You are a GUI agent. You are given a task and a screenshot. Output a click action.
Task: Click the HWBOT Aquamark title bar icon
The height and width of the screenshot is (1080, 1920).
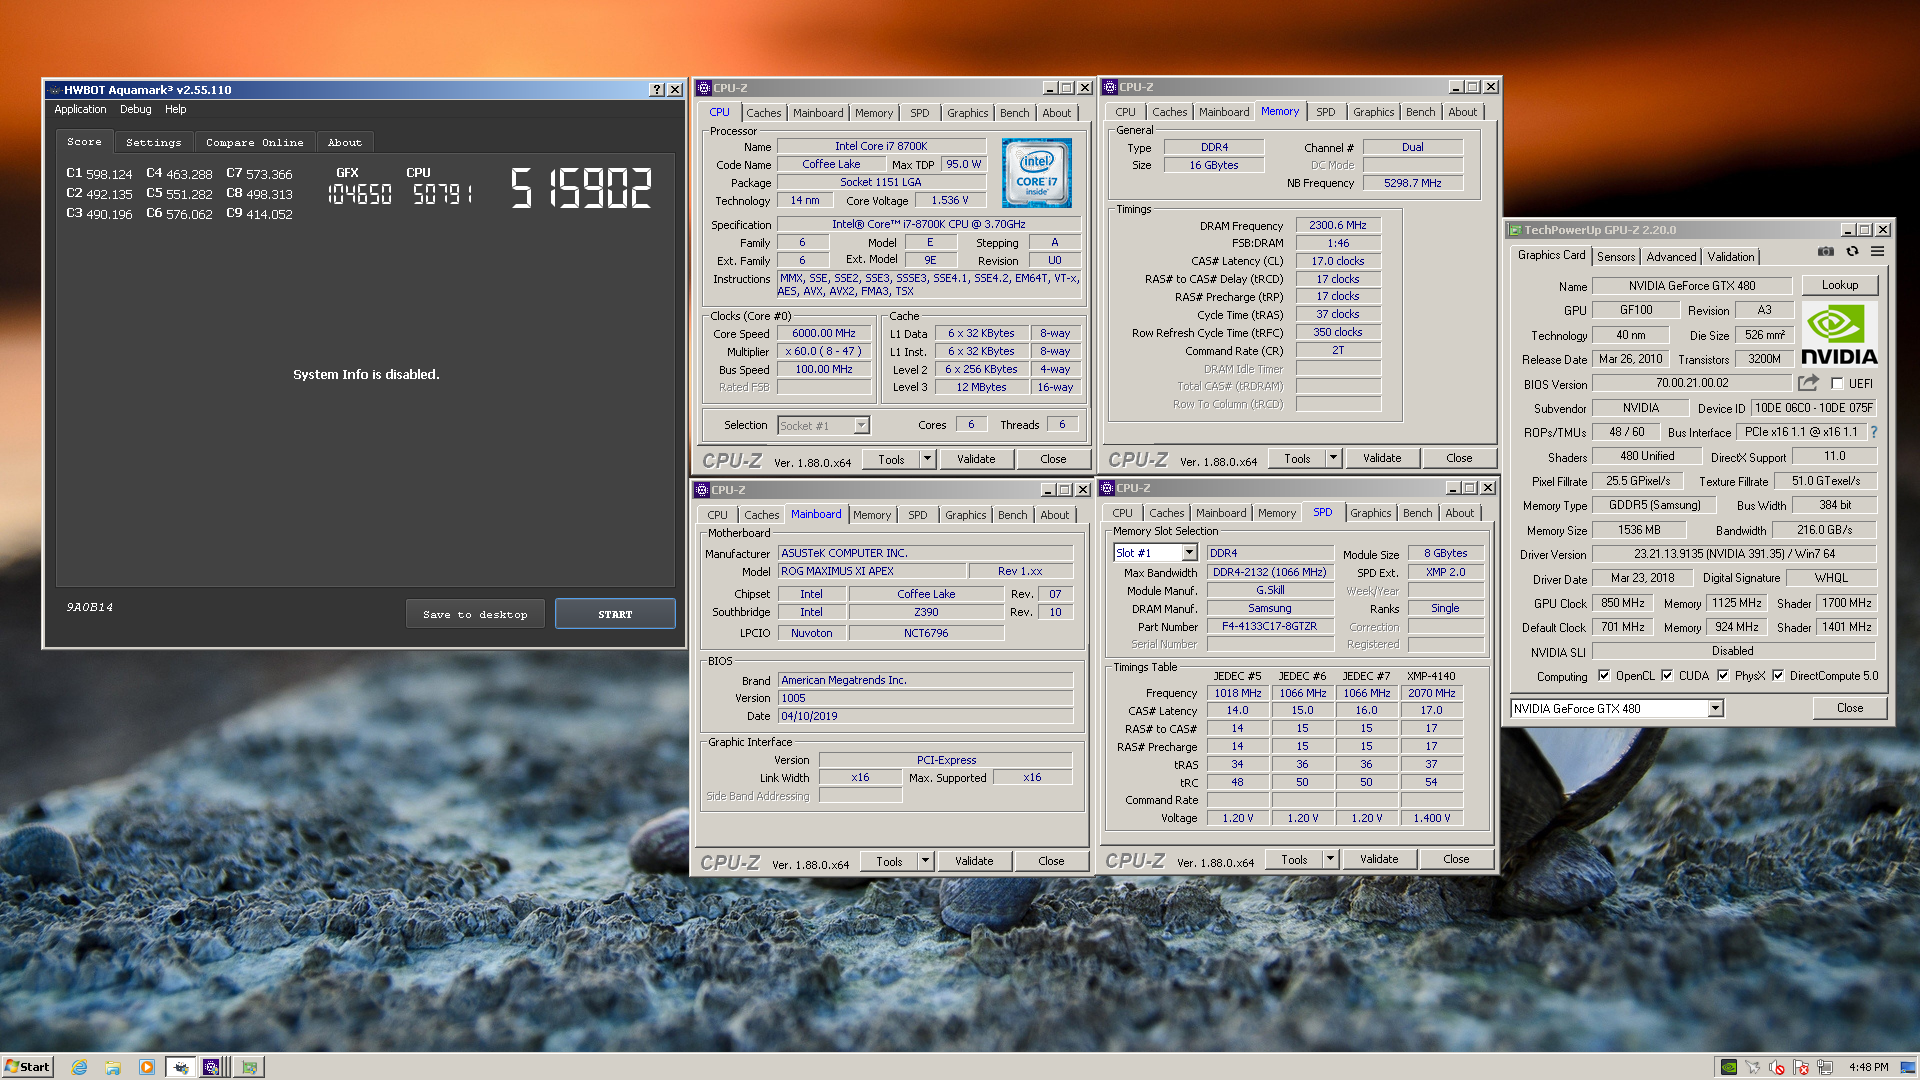pos(55,90)
